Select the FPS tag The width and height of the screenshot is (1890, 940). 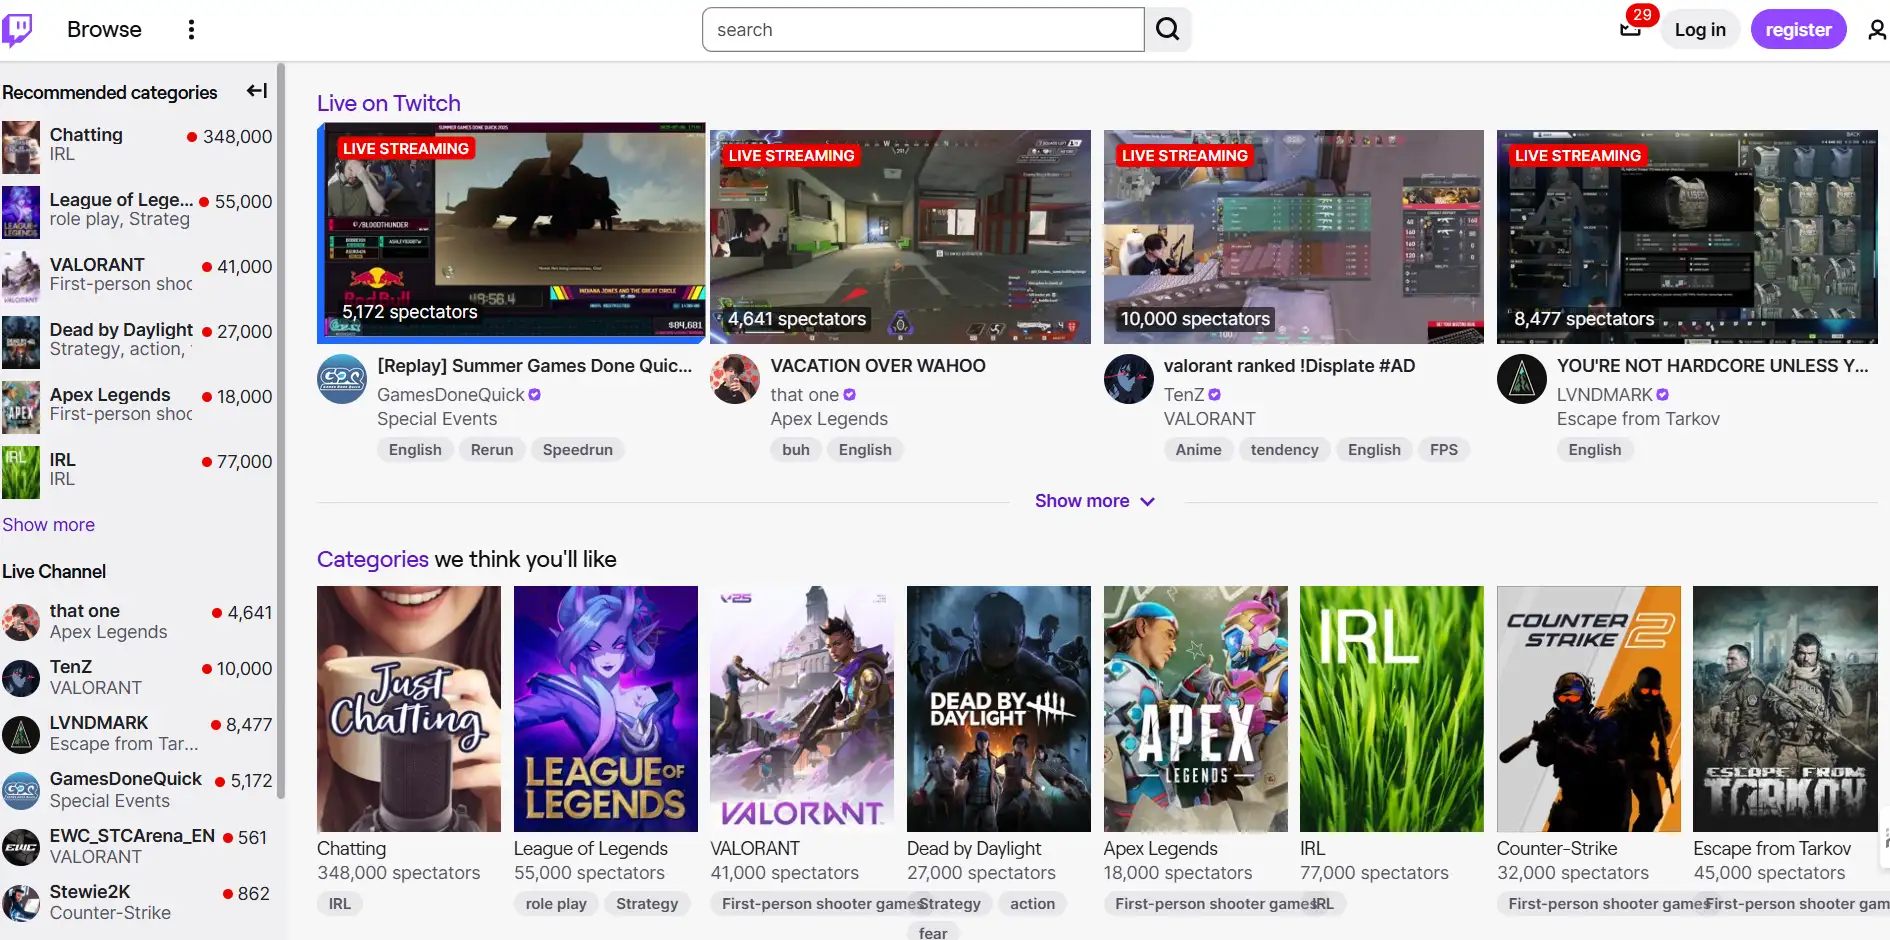coord(1444,450)
